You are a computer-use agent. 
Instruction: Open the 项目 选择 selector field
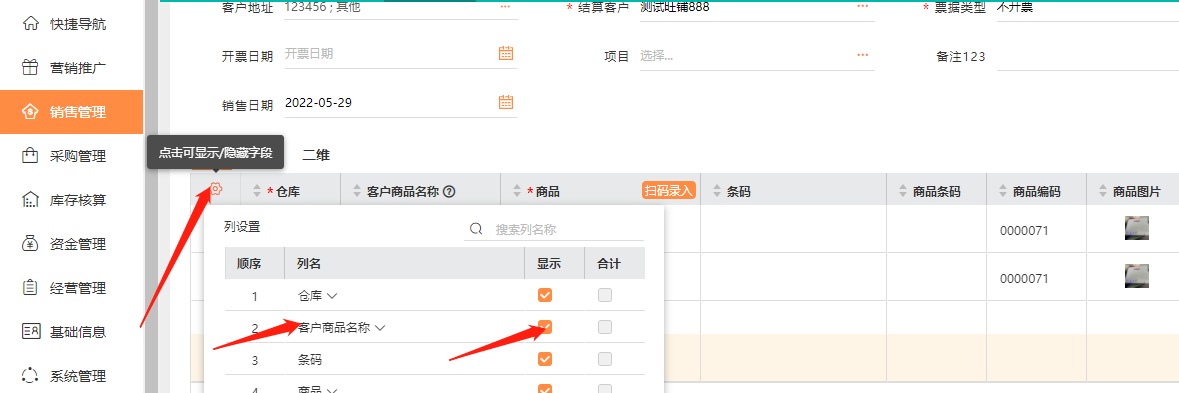[757, 56]
